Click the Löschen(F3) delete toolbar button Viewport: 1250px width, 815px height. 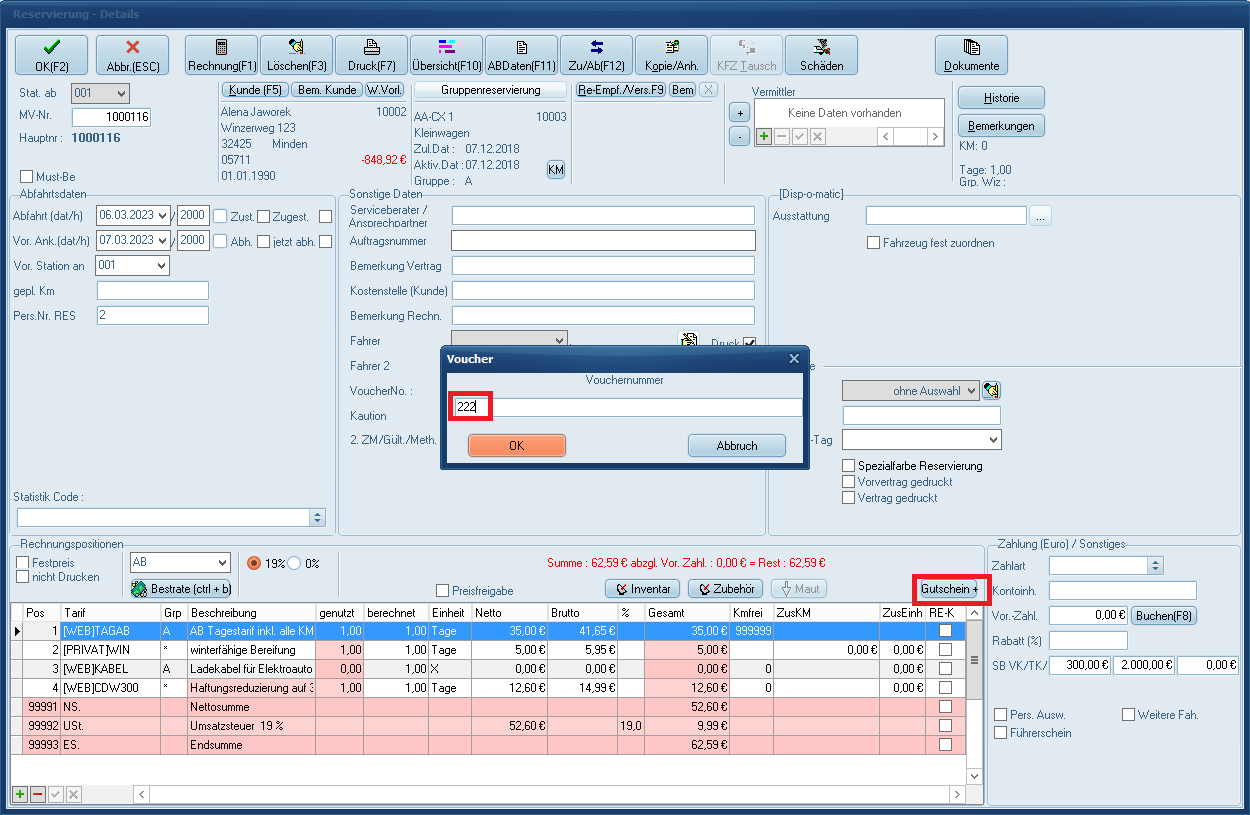click(x=297, y=55)
